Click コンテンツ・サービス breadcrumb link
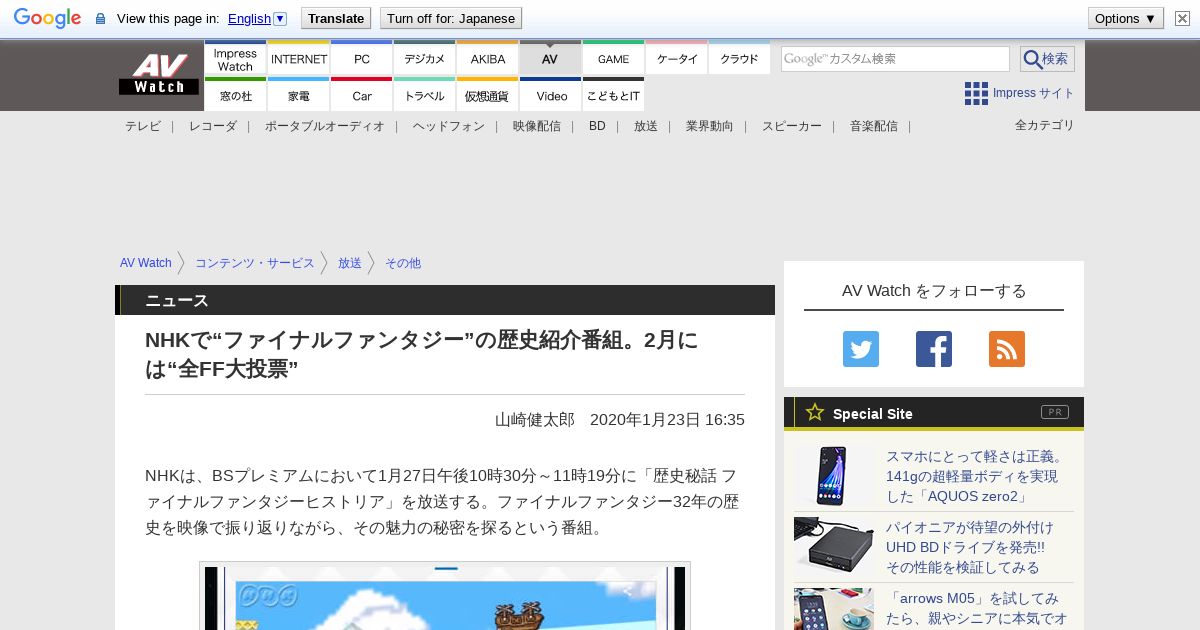 (254, 263)
